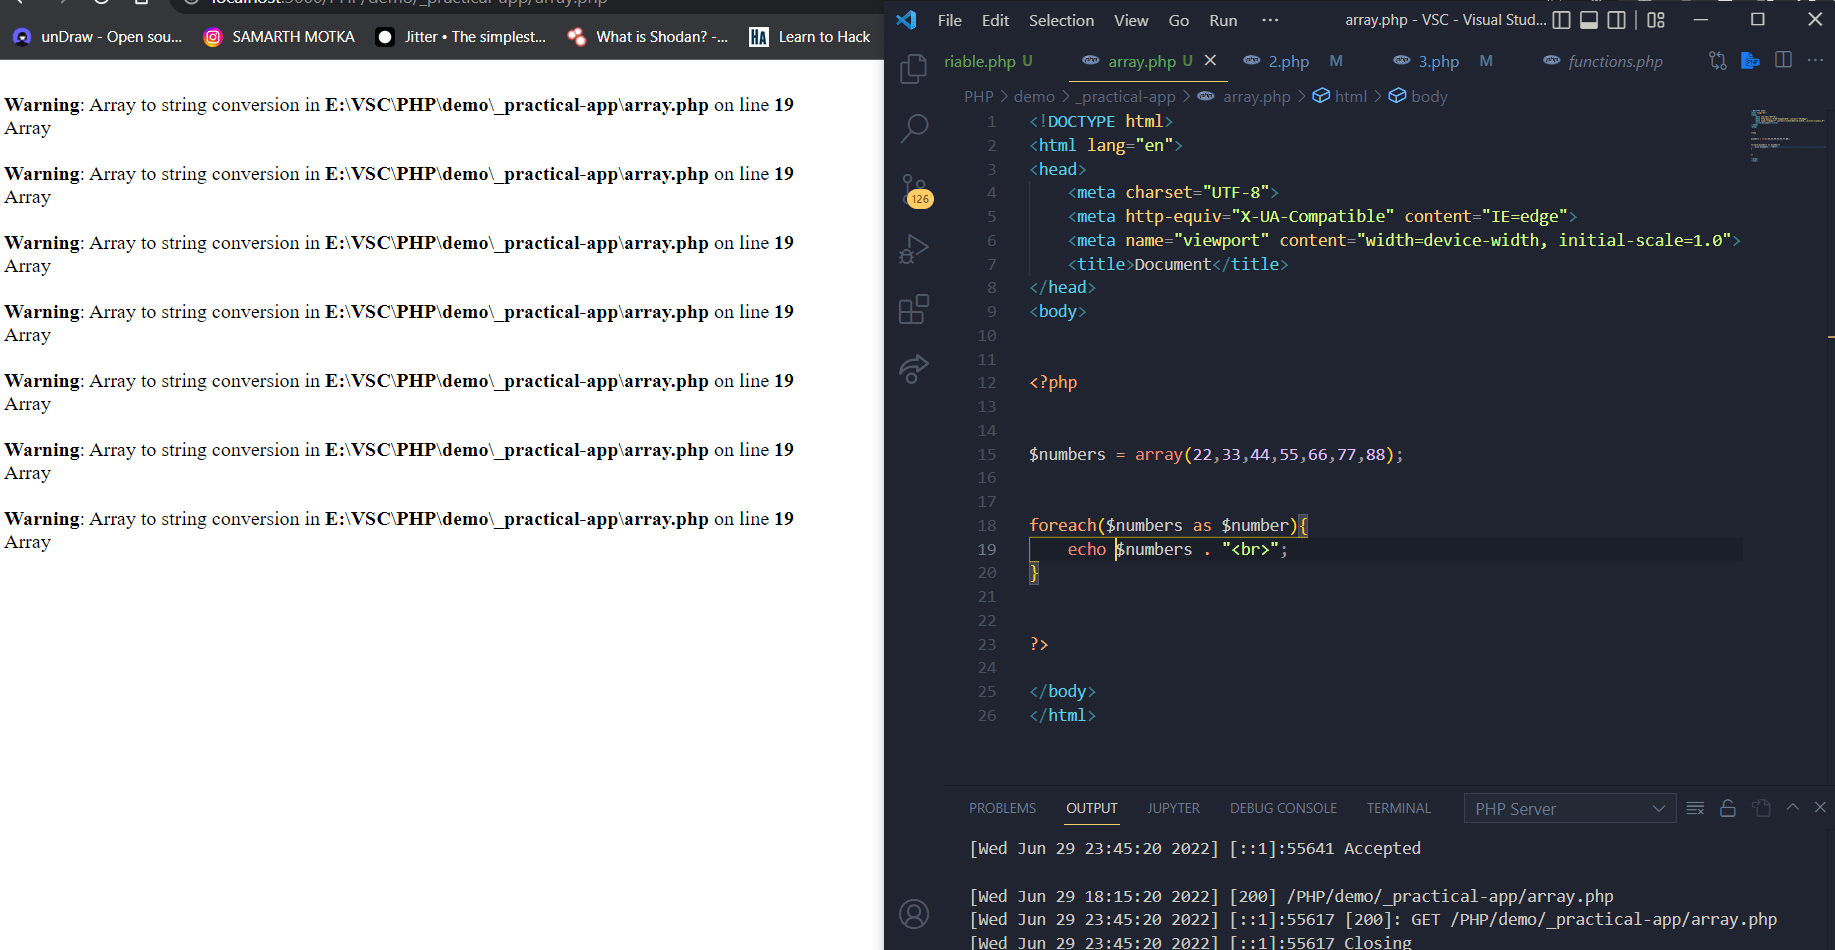Image resolution: width=1835 pixels, height=950 pixels.
Task: Switch to the 3.php tab
Action: tap(1438, 61)
